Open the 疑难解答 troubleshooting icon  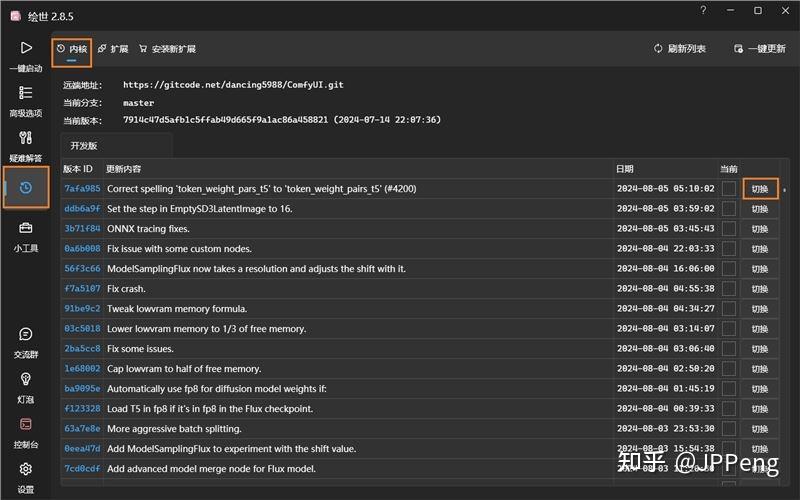[26, 138]
